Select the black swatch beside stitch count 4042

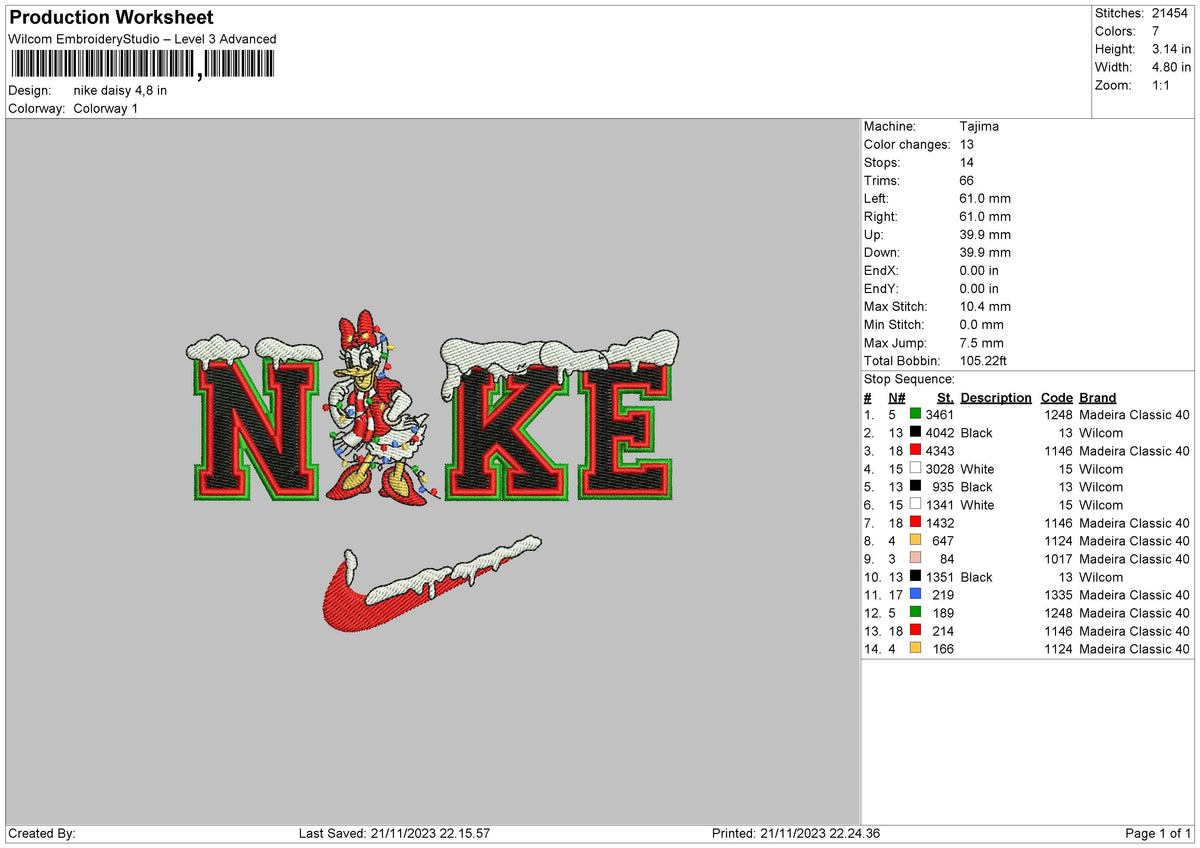[x=915, y=432]
